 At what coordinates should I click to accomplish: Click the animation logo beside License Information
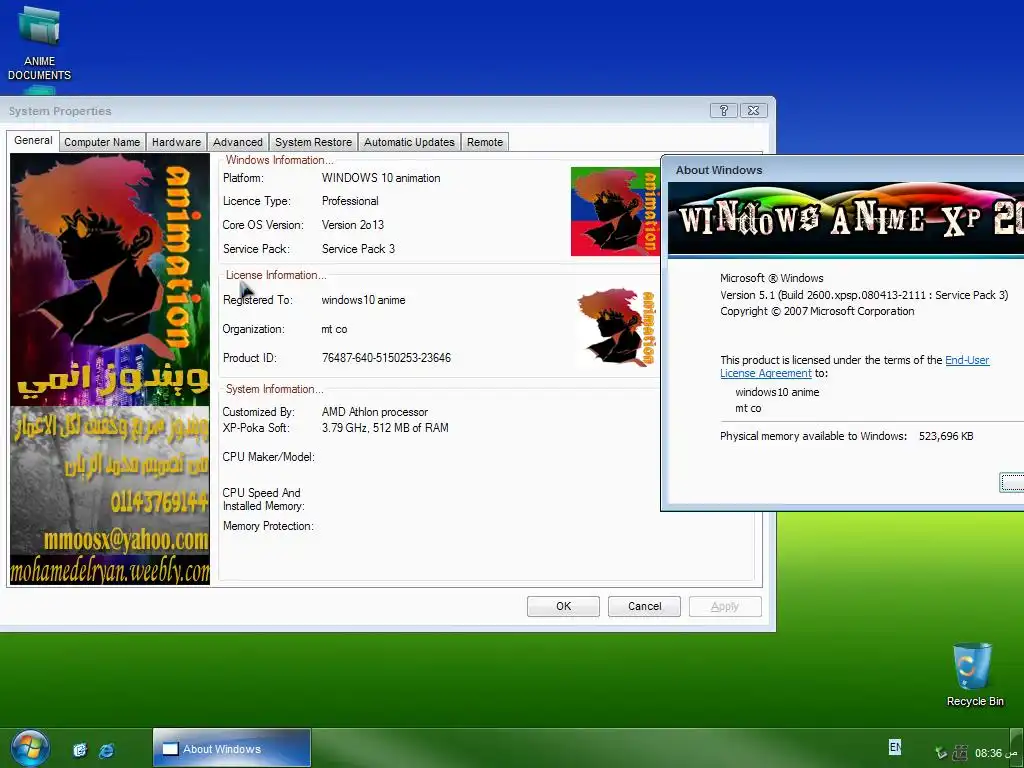(x=616, y=328)
